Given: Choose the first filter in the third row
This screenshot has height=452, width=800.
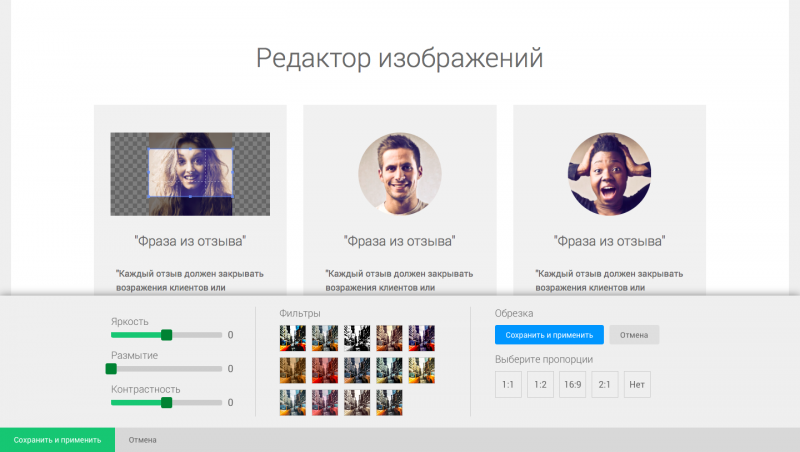Looking at the screenshot, I should coord(293,402).
